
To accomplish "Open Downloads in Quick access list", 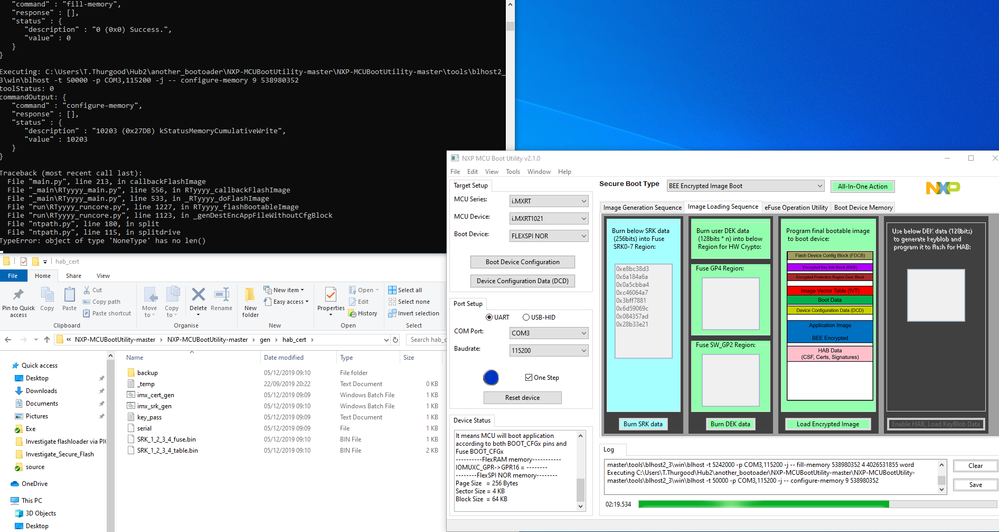I will click(x=41, y=391).
